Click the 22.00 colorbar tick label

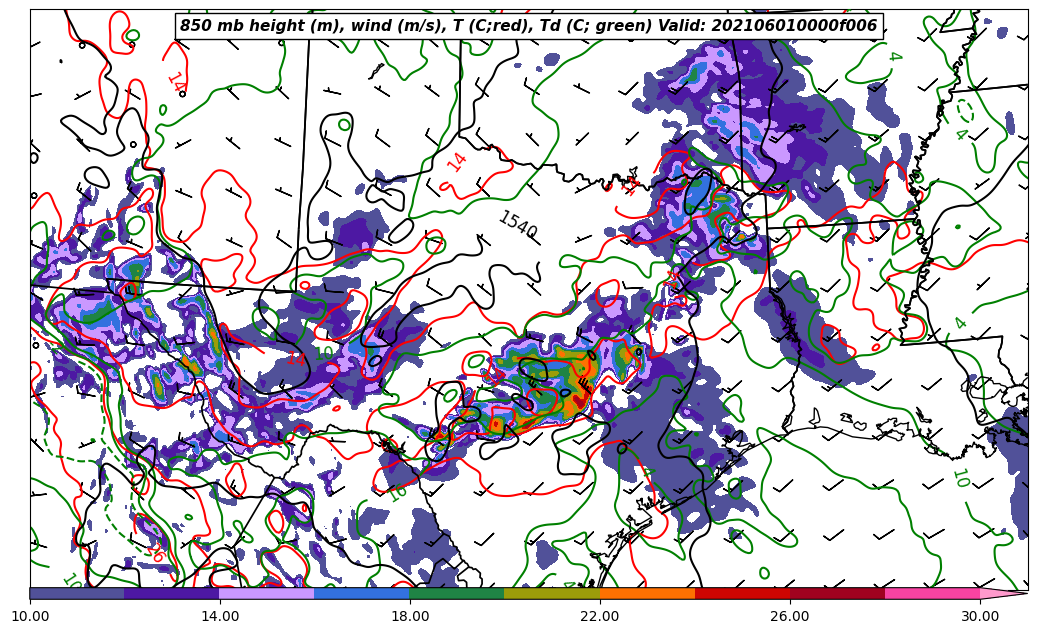pos(600,616)
